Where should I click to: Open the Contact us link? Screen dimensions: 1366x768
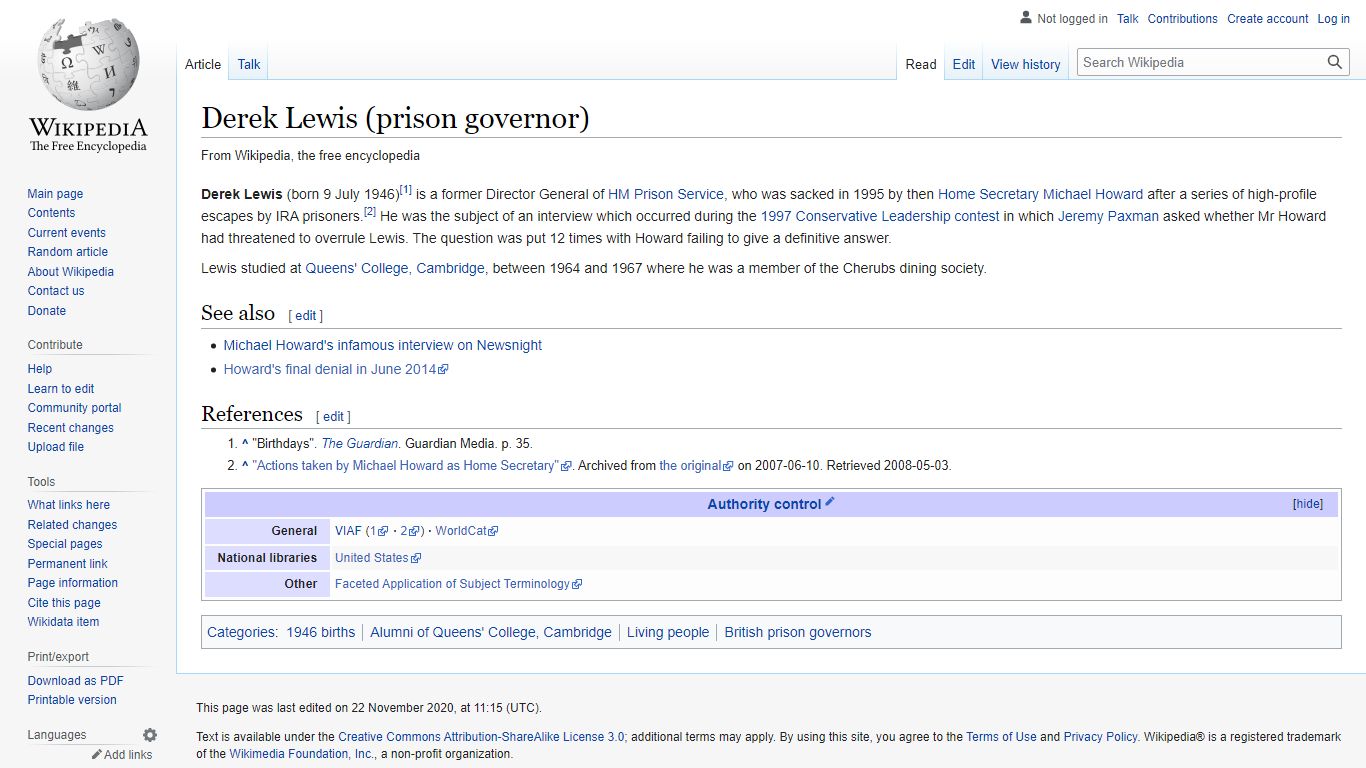pyautogui.click(x=56, y=291)
